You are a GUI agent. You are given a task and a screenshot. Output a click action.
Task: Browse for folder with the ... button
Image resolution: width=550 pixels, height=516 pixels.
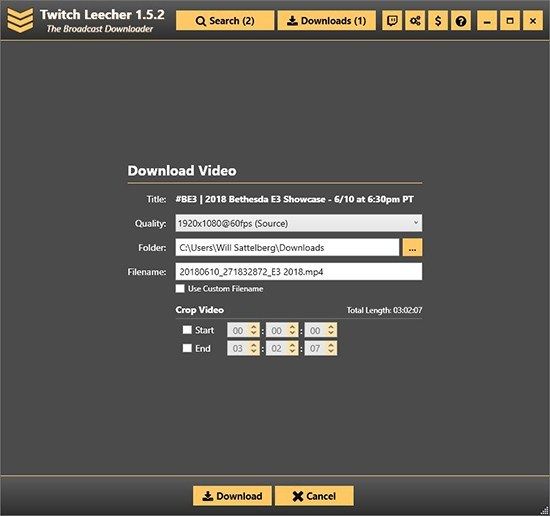(412, 247)
